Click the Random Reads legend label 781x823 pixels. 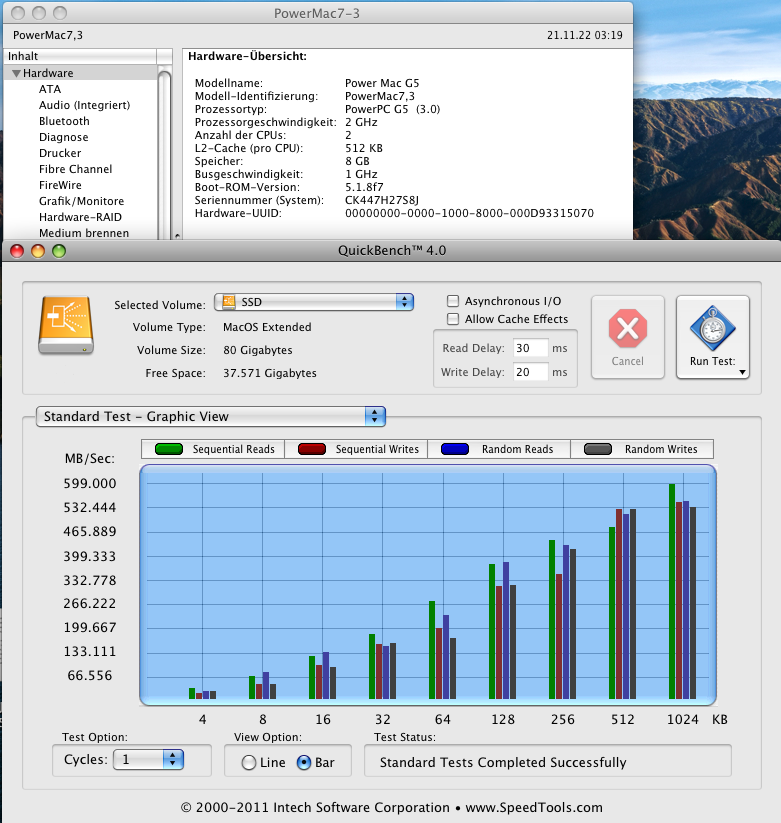click(518, 449)
